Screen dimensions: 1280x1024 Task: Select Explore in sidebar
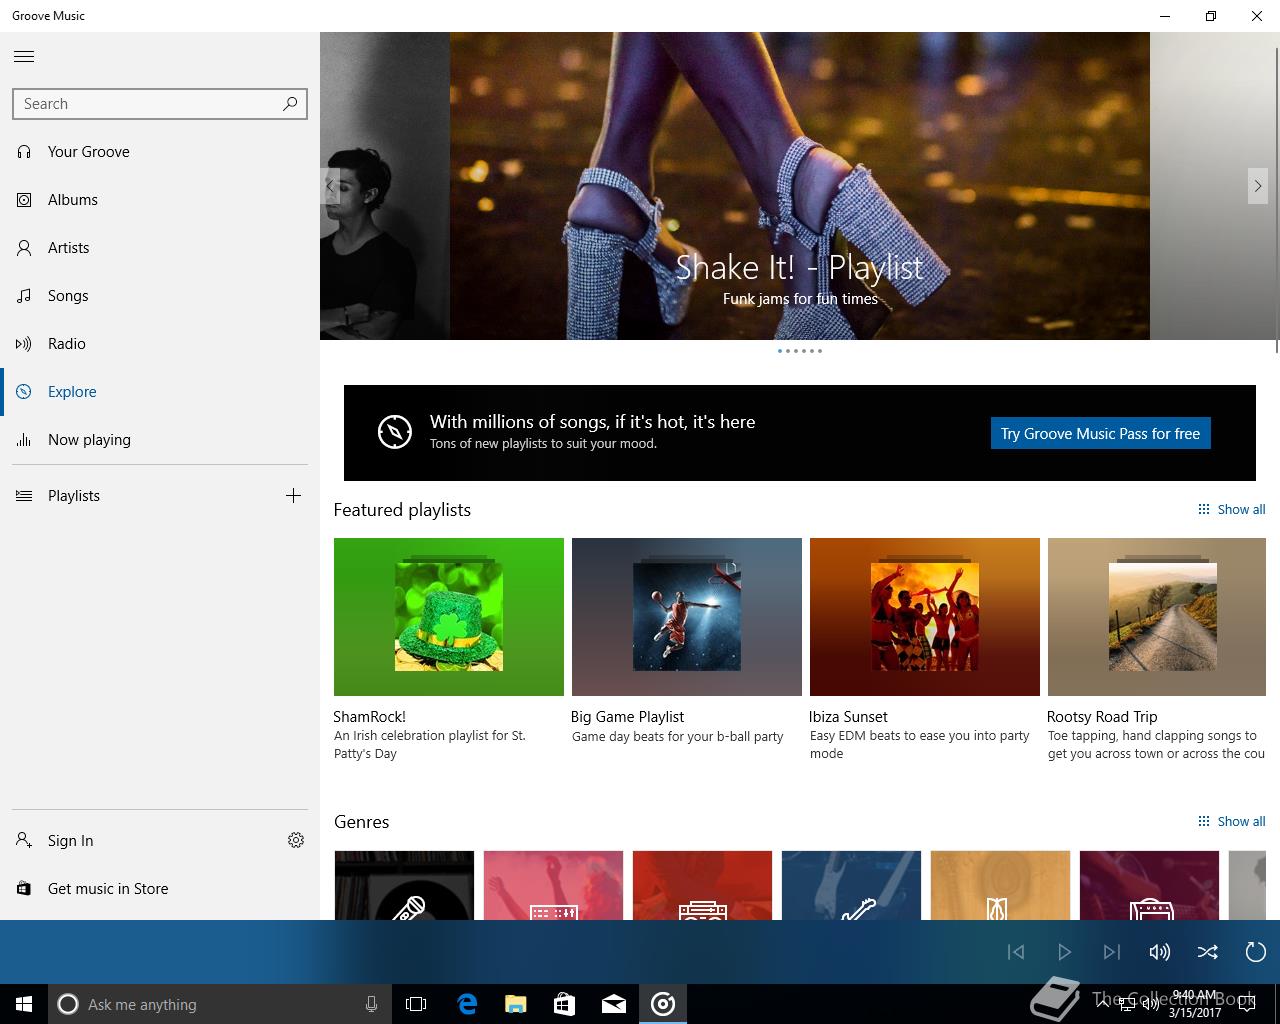point(160,392)
